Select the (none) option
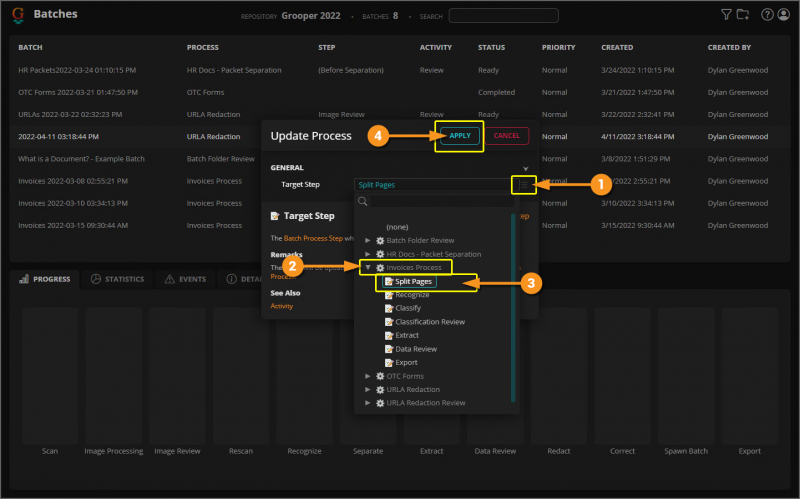Image resolution: width=800 pixels, height=499 pixels. click(x=397, y=227)
